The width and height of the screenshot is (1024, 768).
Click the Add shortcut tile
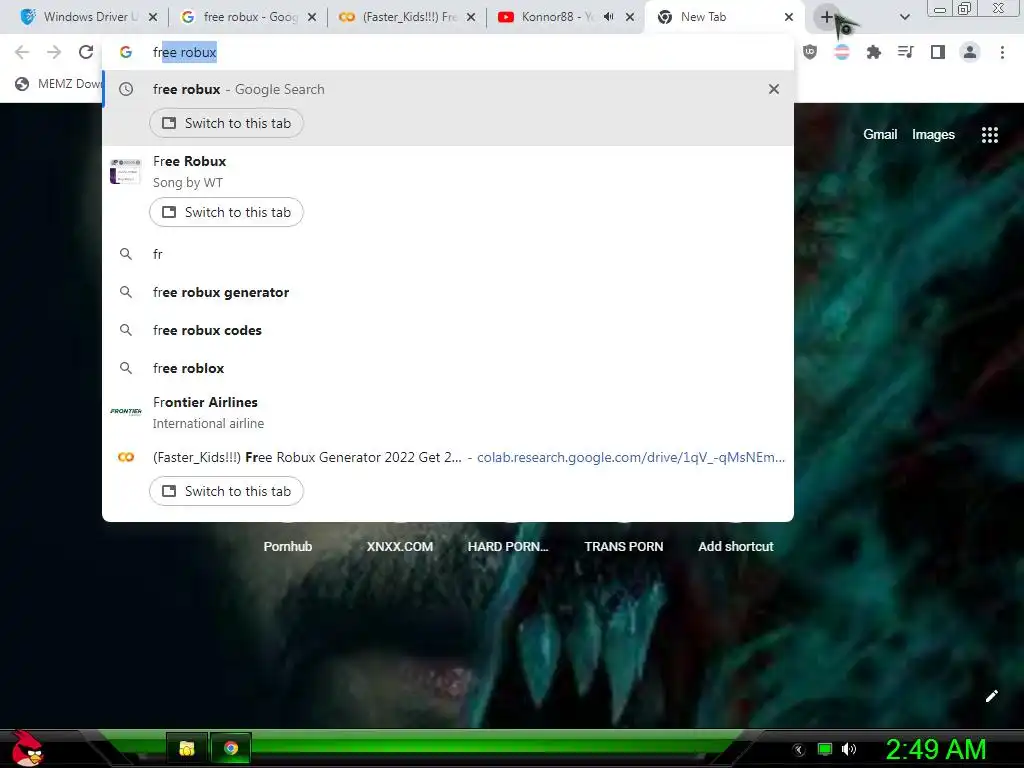coord(735,546)
